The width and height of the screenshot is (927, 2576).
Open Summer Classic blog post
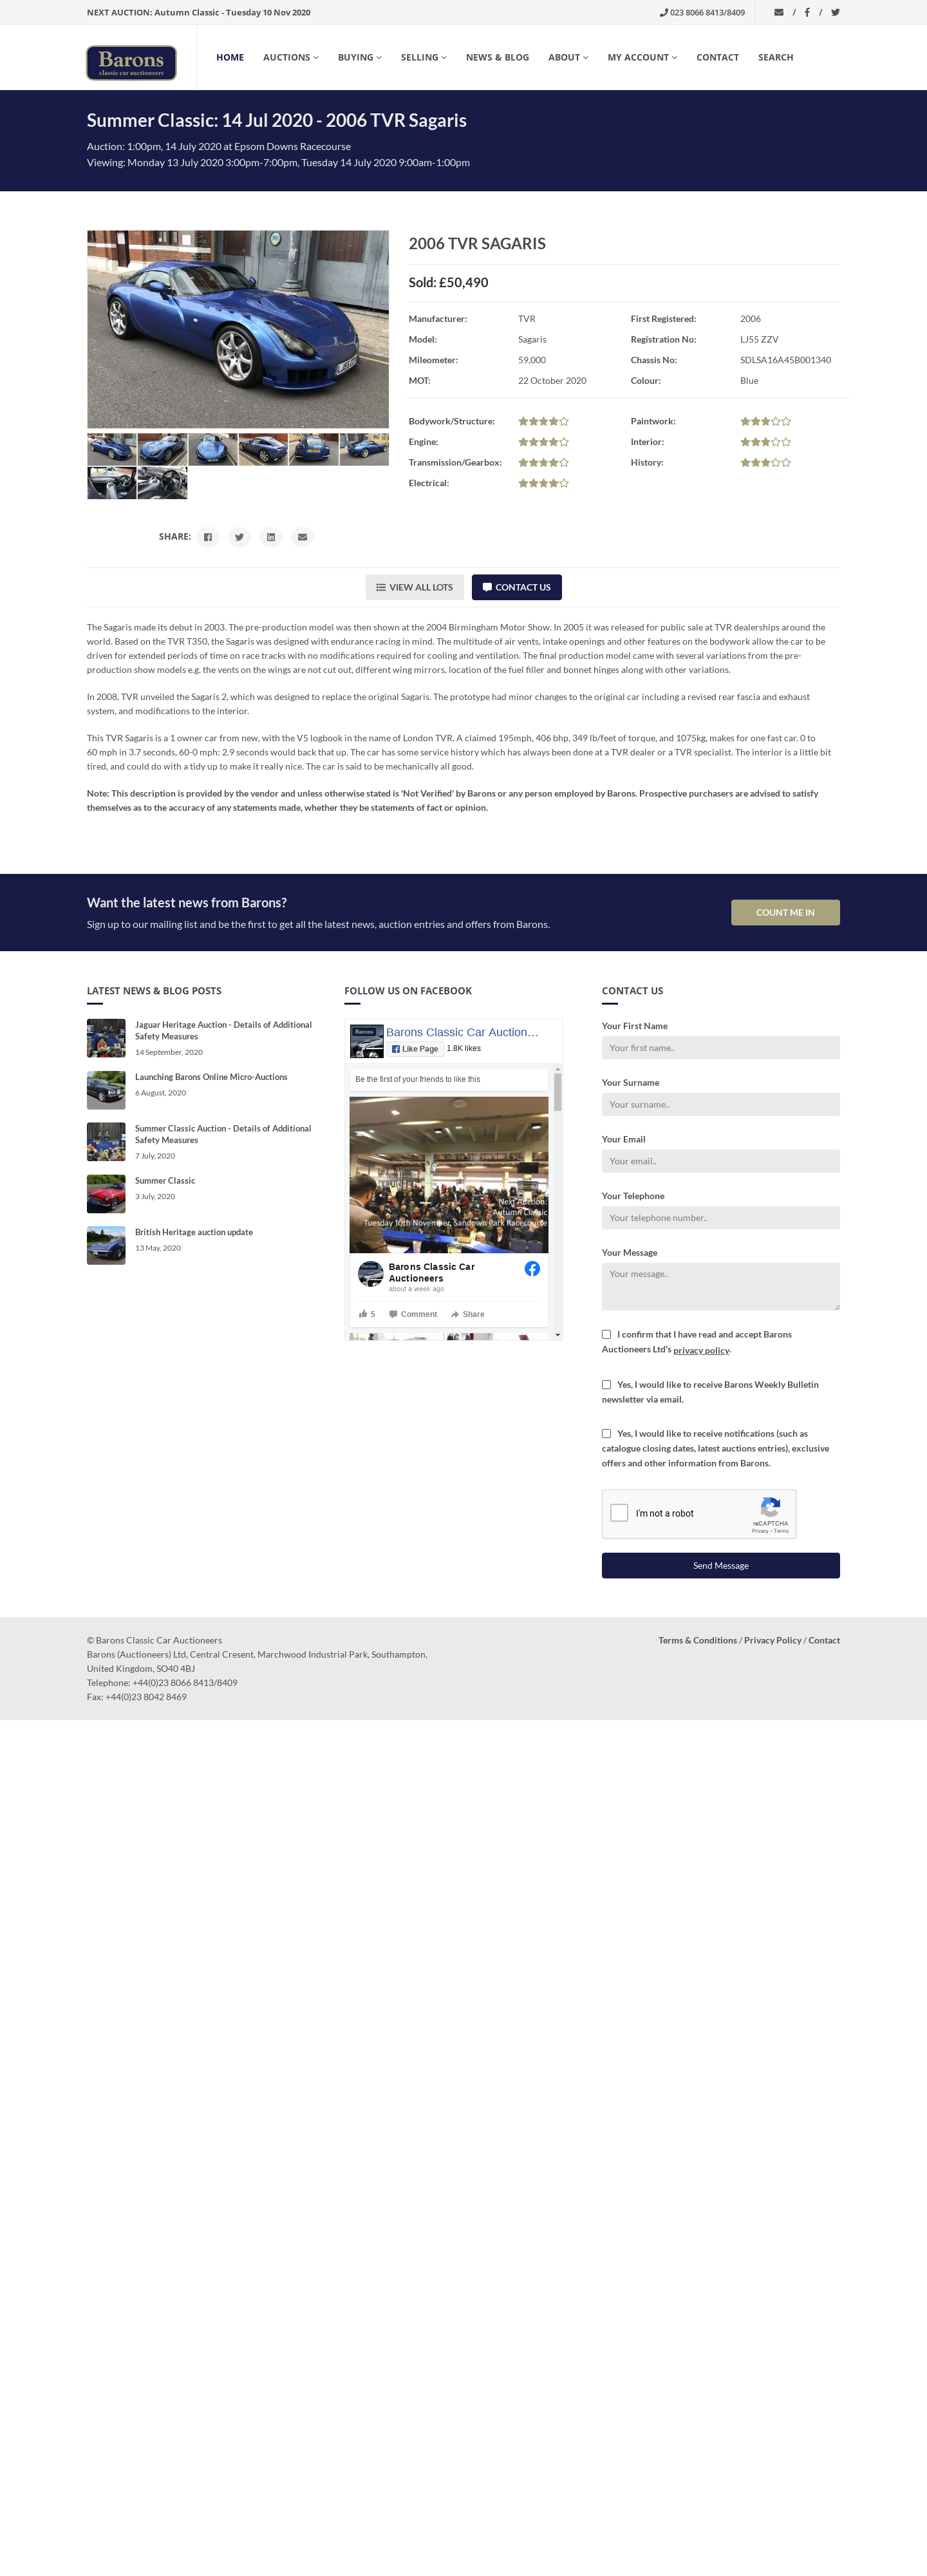tap(165, 1181)
